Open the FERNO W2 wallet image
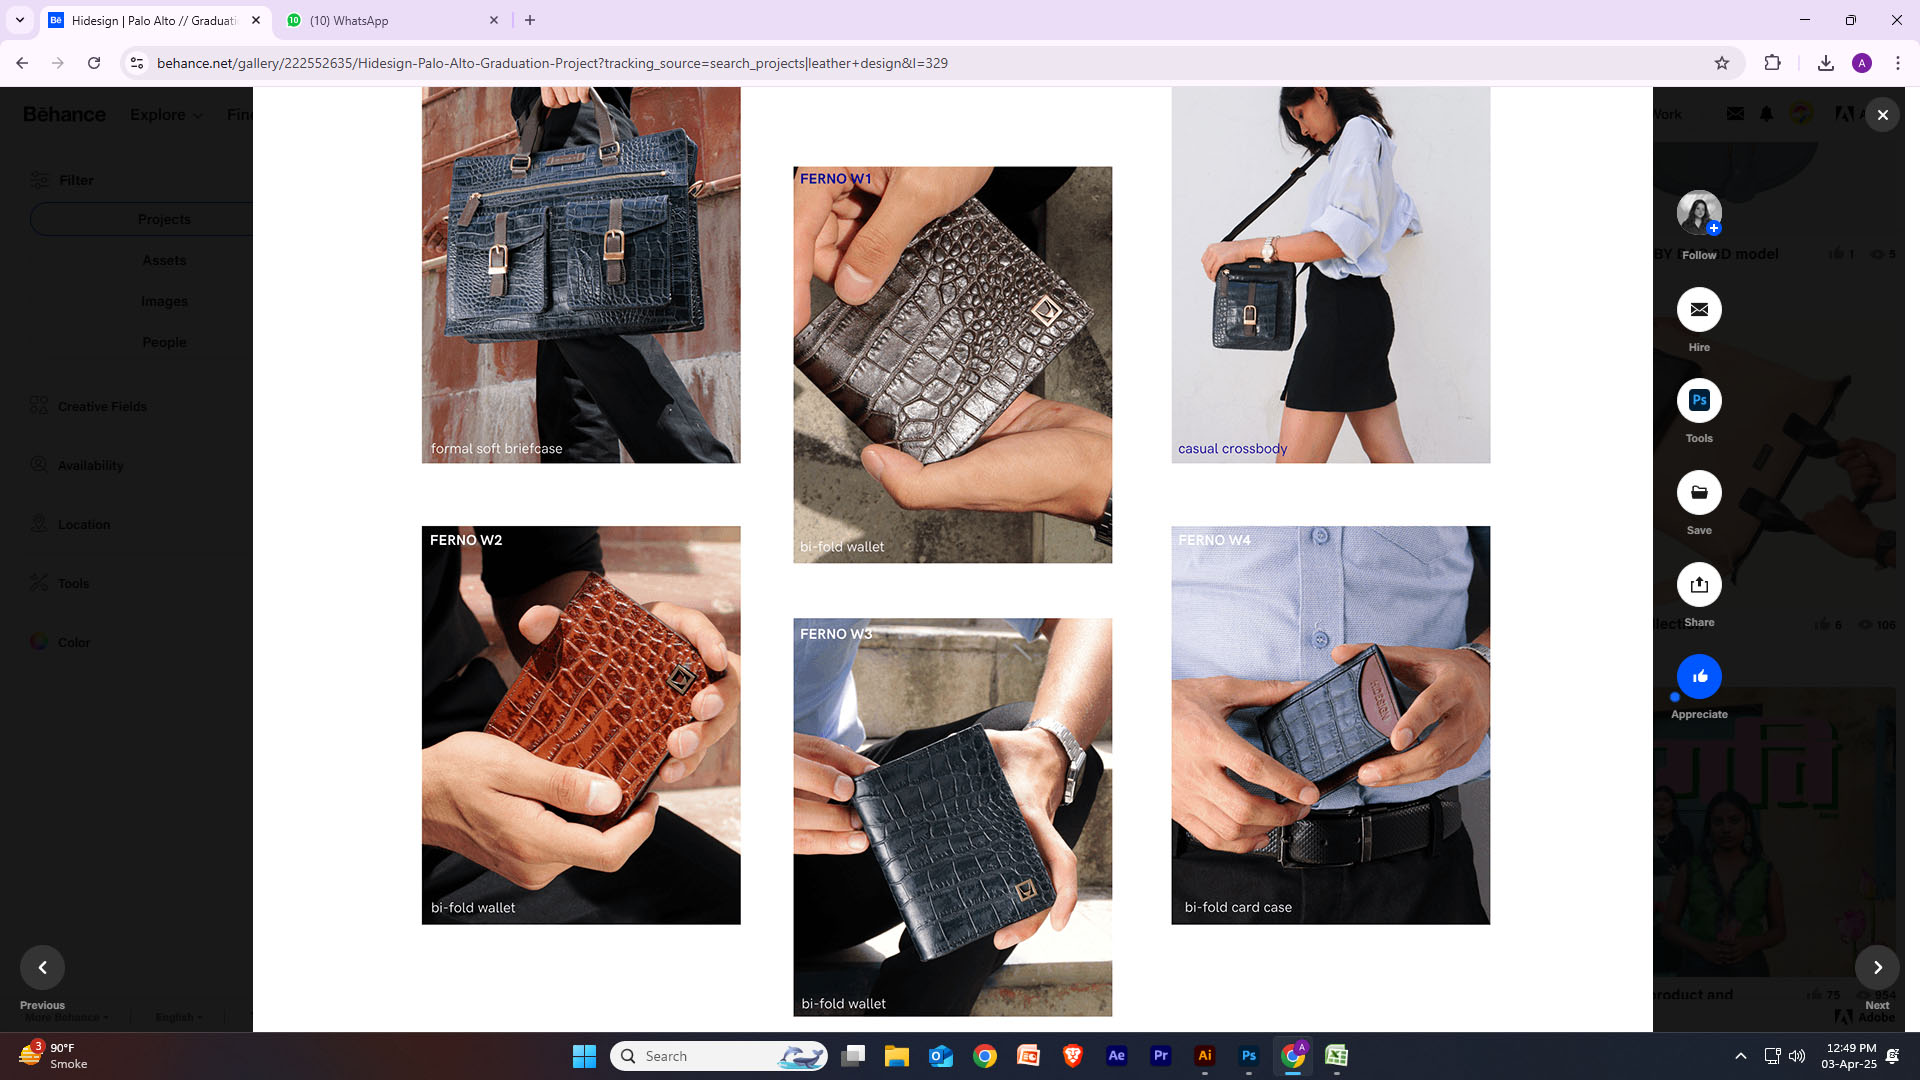This screenshot has width=1920, height=1080. (x=581, y=725)
